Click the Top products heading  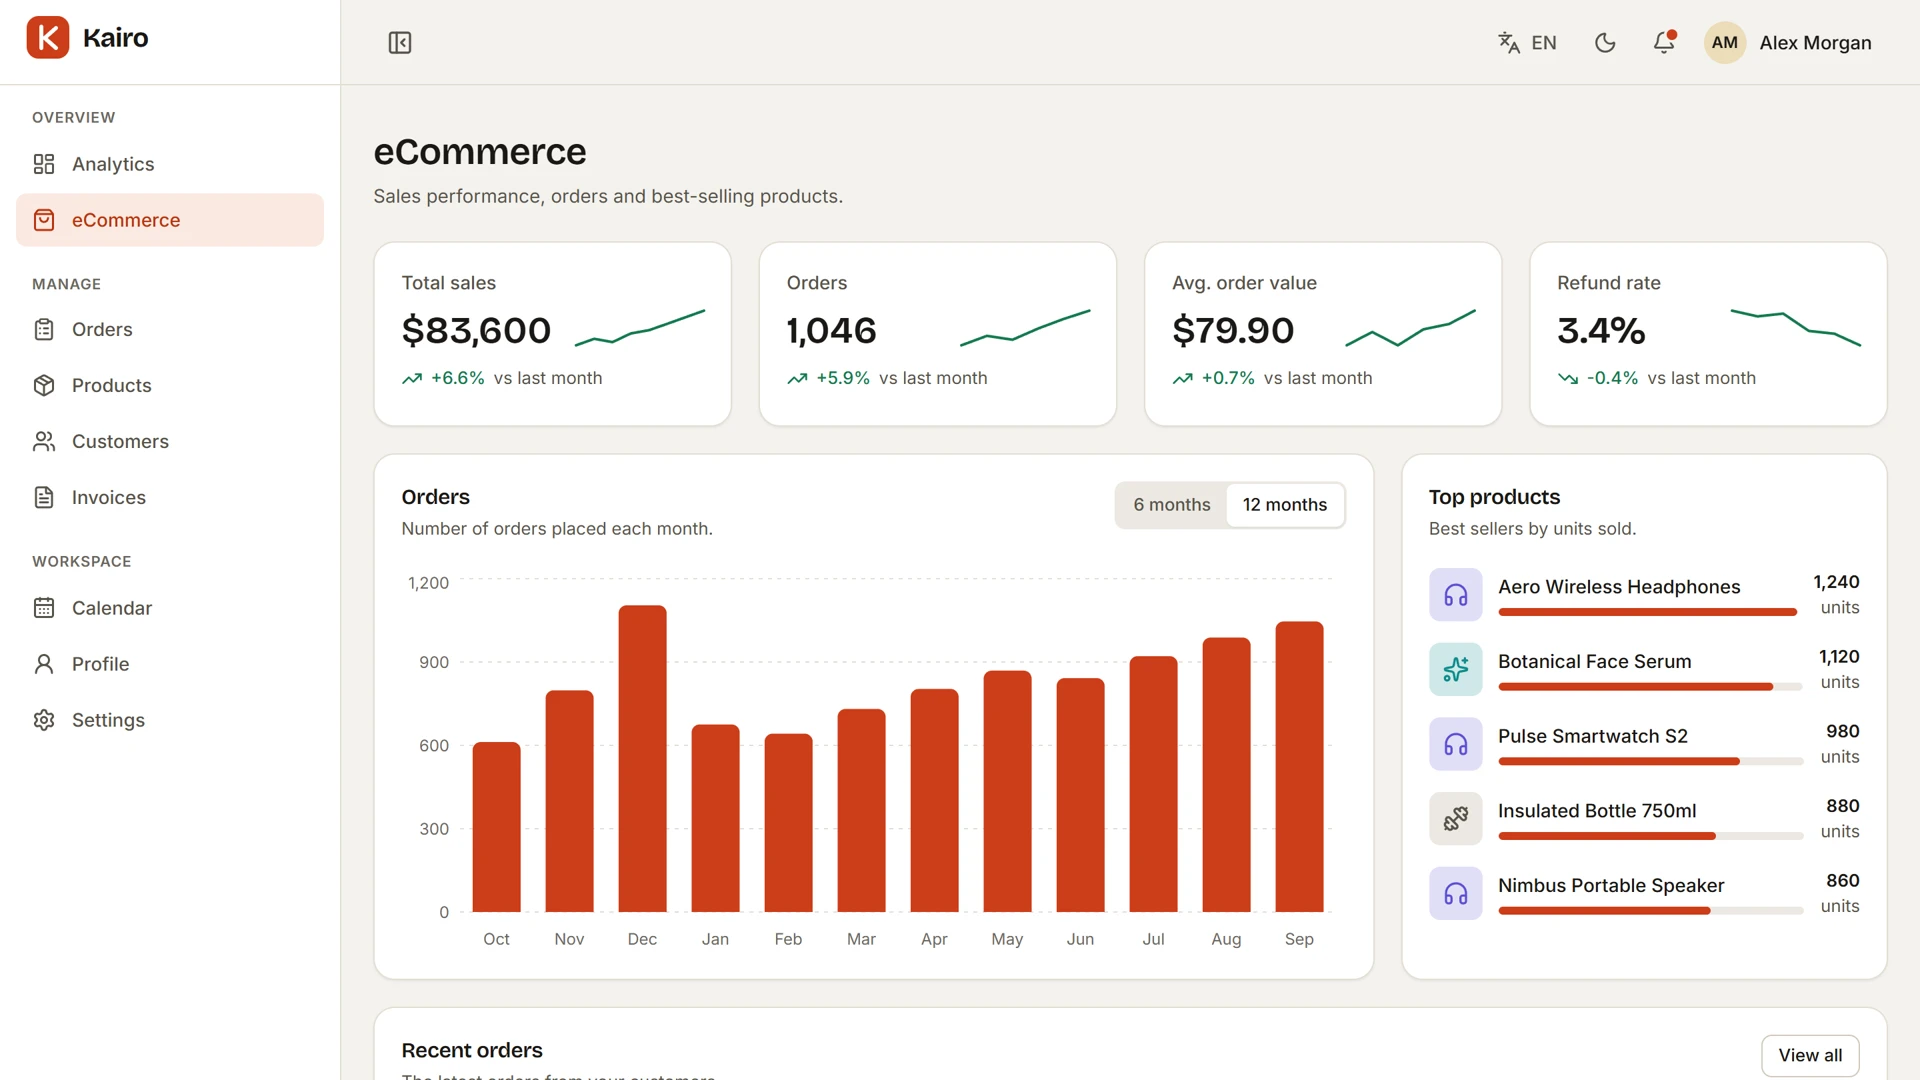click(1494, 497)
